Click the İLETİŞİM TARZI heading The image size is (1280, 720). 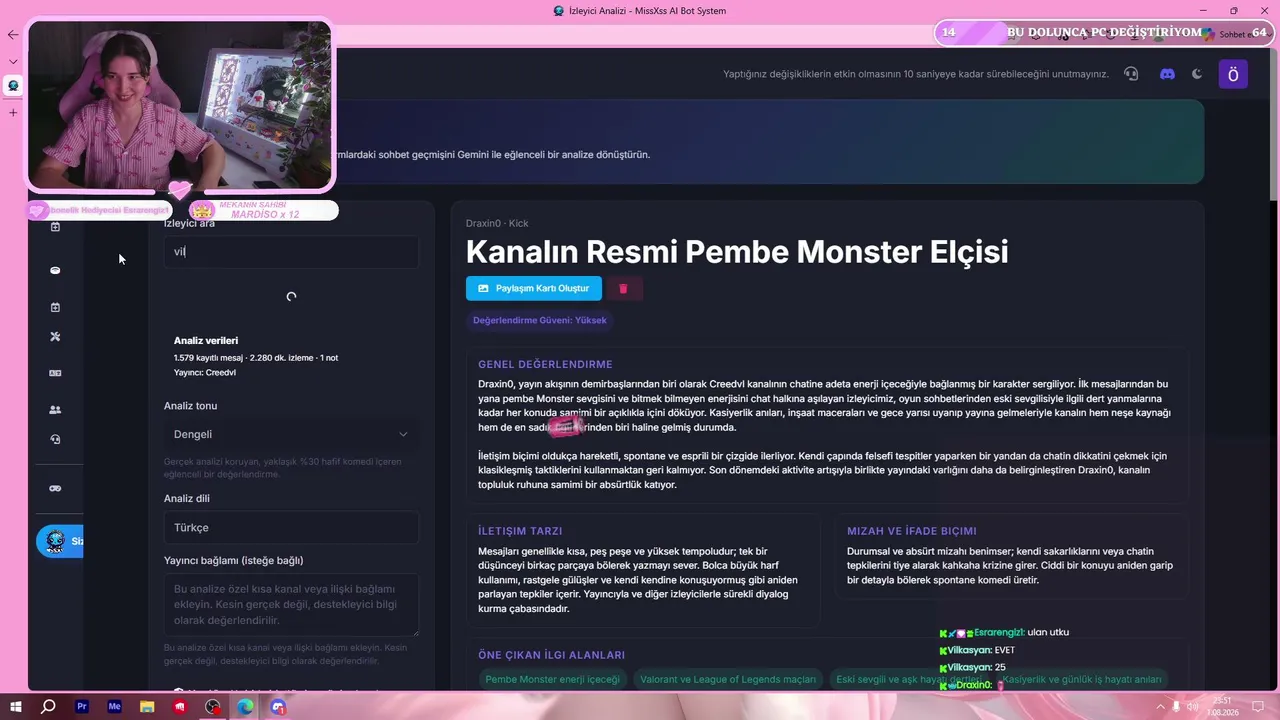point(520,531)
